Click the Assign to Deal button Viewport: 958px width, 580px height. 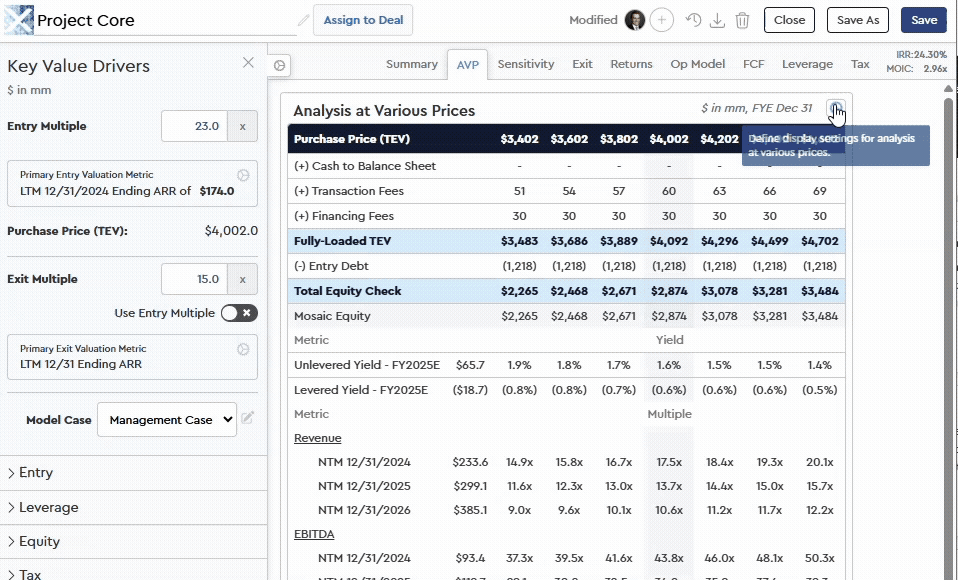(x=363, y=19)
